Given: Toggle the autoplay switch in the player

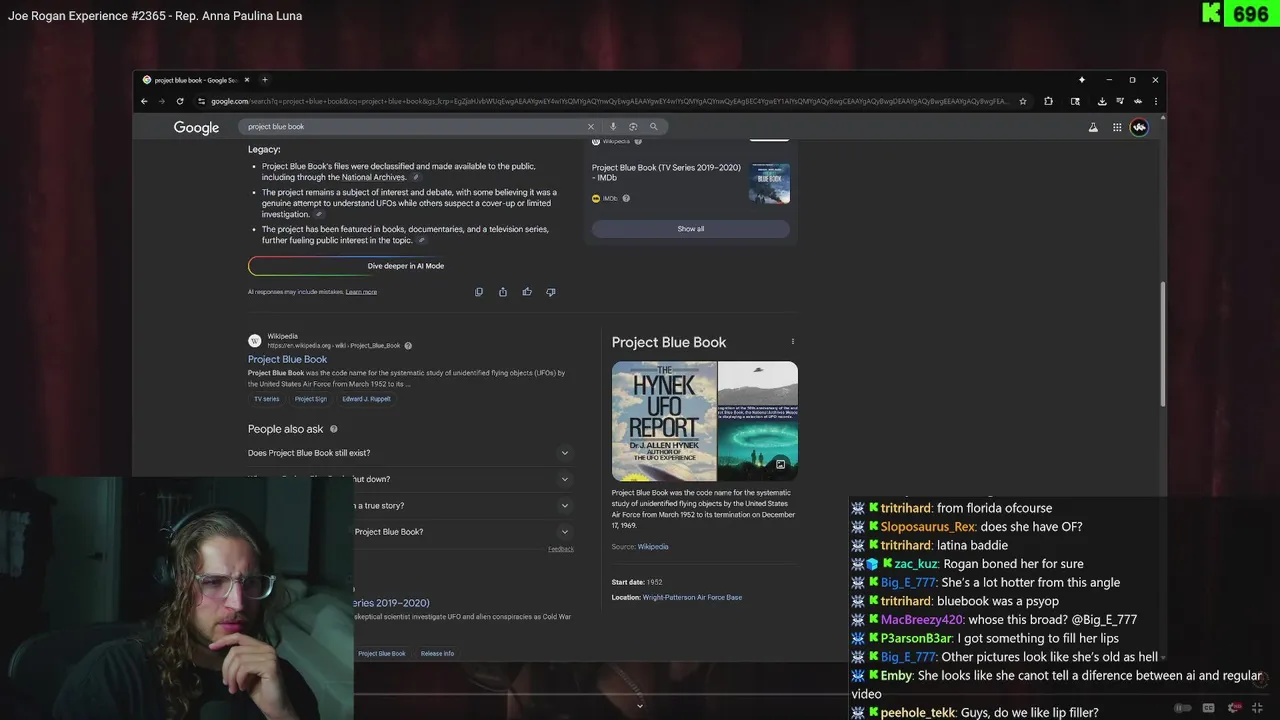Looking at the screenshot, I should point(1183,708).
